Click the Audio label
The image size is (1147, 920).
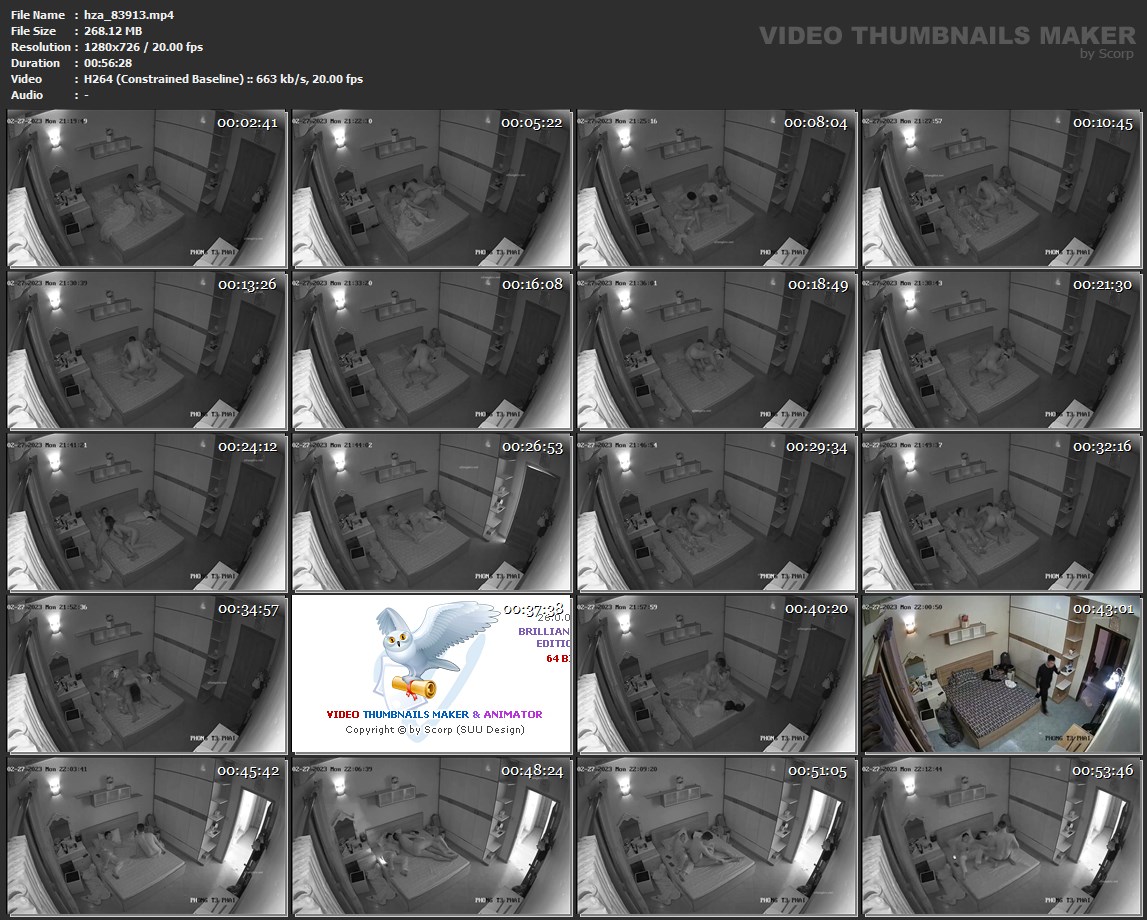27,95
